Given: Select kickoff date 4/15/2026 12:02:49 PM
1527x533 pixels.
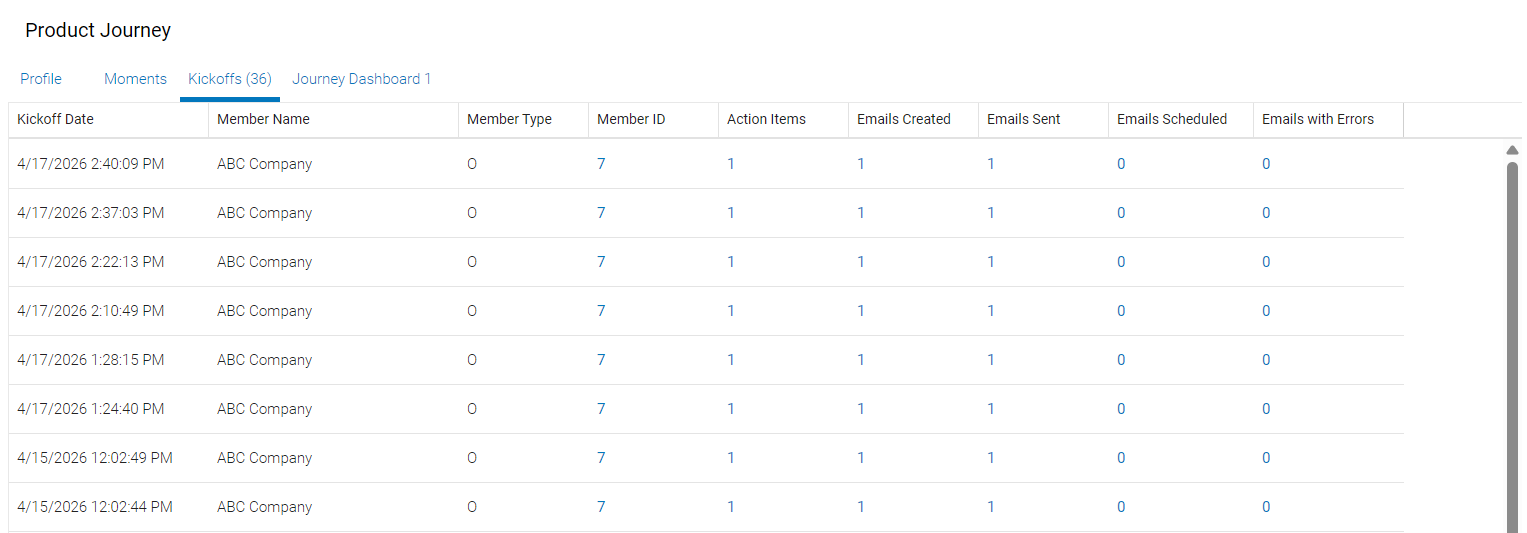Looking at the screenshot, I should coord(95,458).
